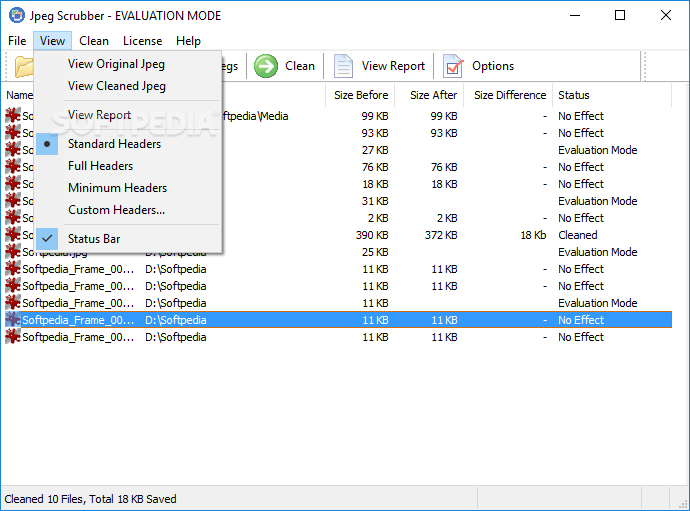Click the ftpedia\Media path cell
Screen dimensions: 690x511
coord(256,116)
